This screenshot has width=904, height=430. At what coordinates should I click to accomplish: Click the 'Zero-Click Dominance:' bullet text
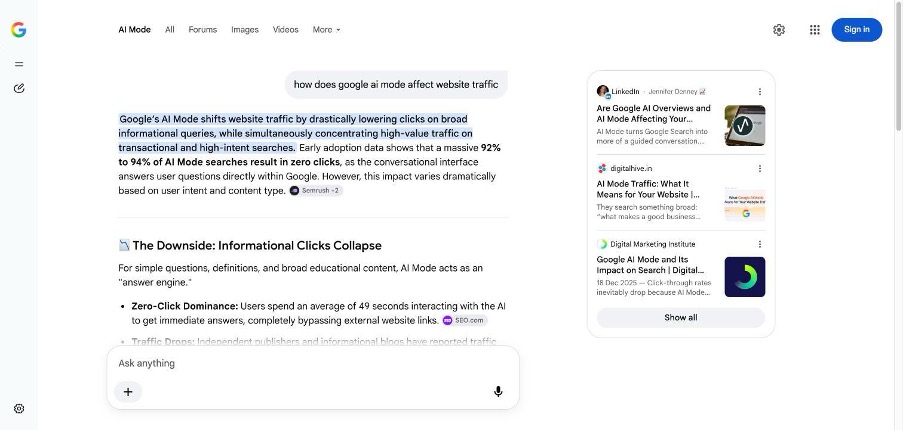tap(185, 307)
